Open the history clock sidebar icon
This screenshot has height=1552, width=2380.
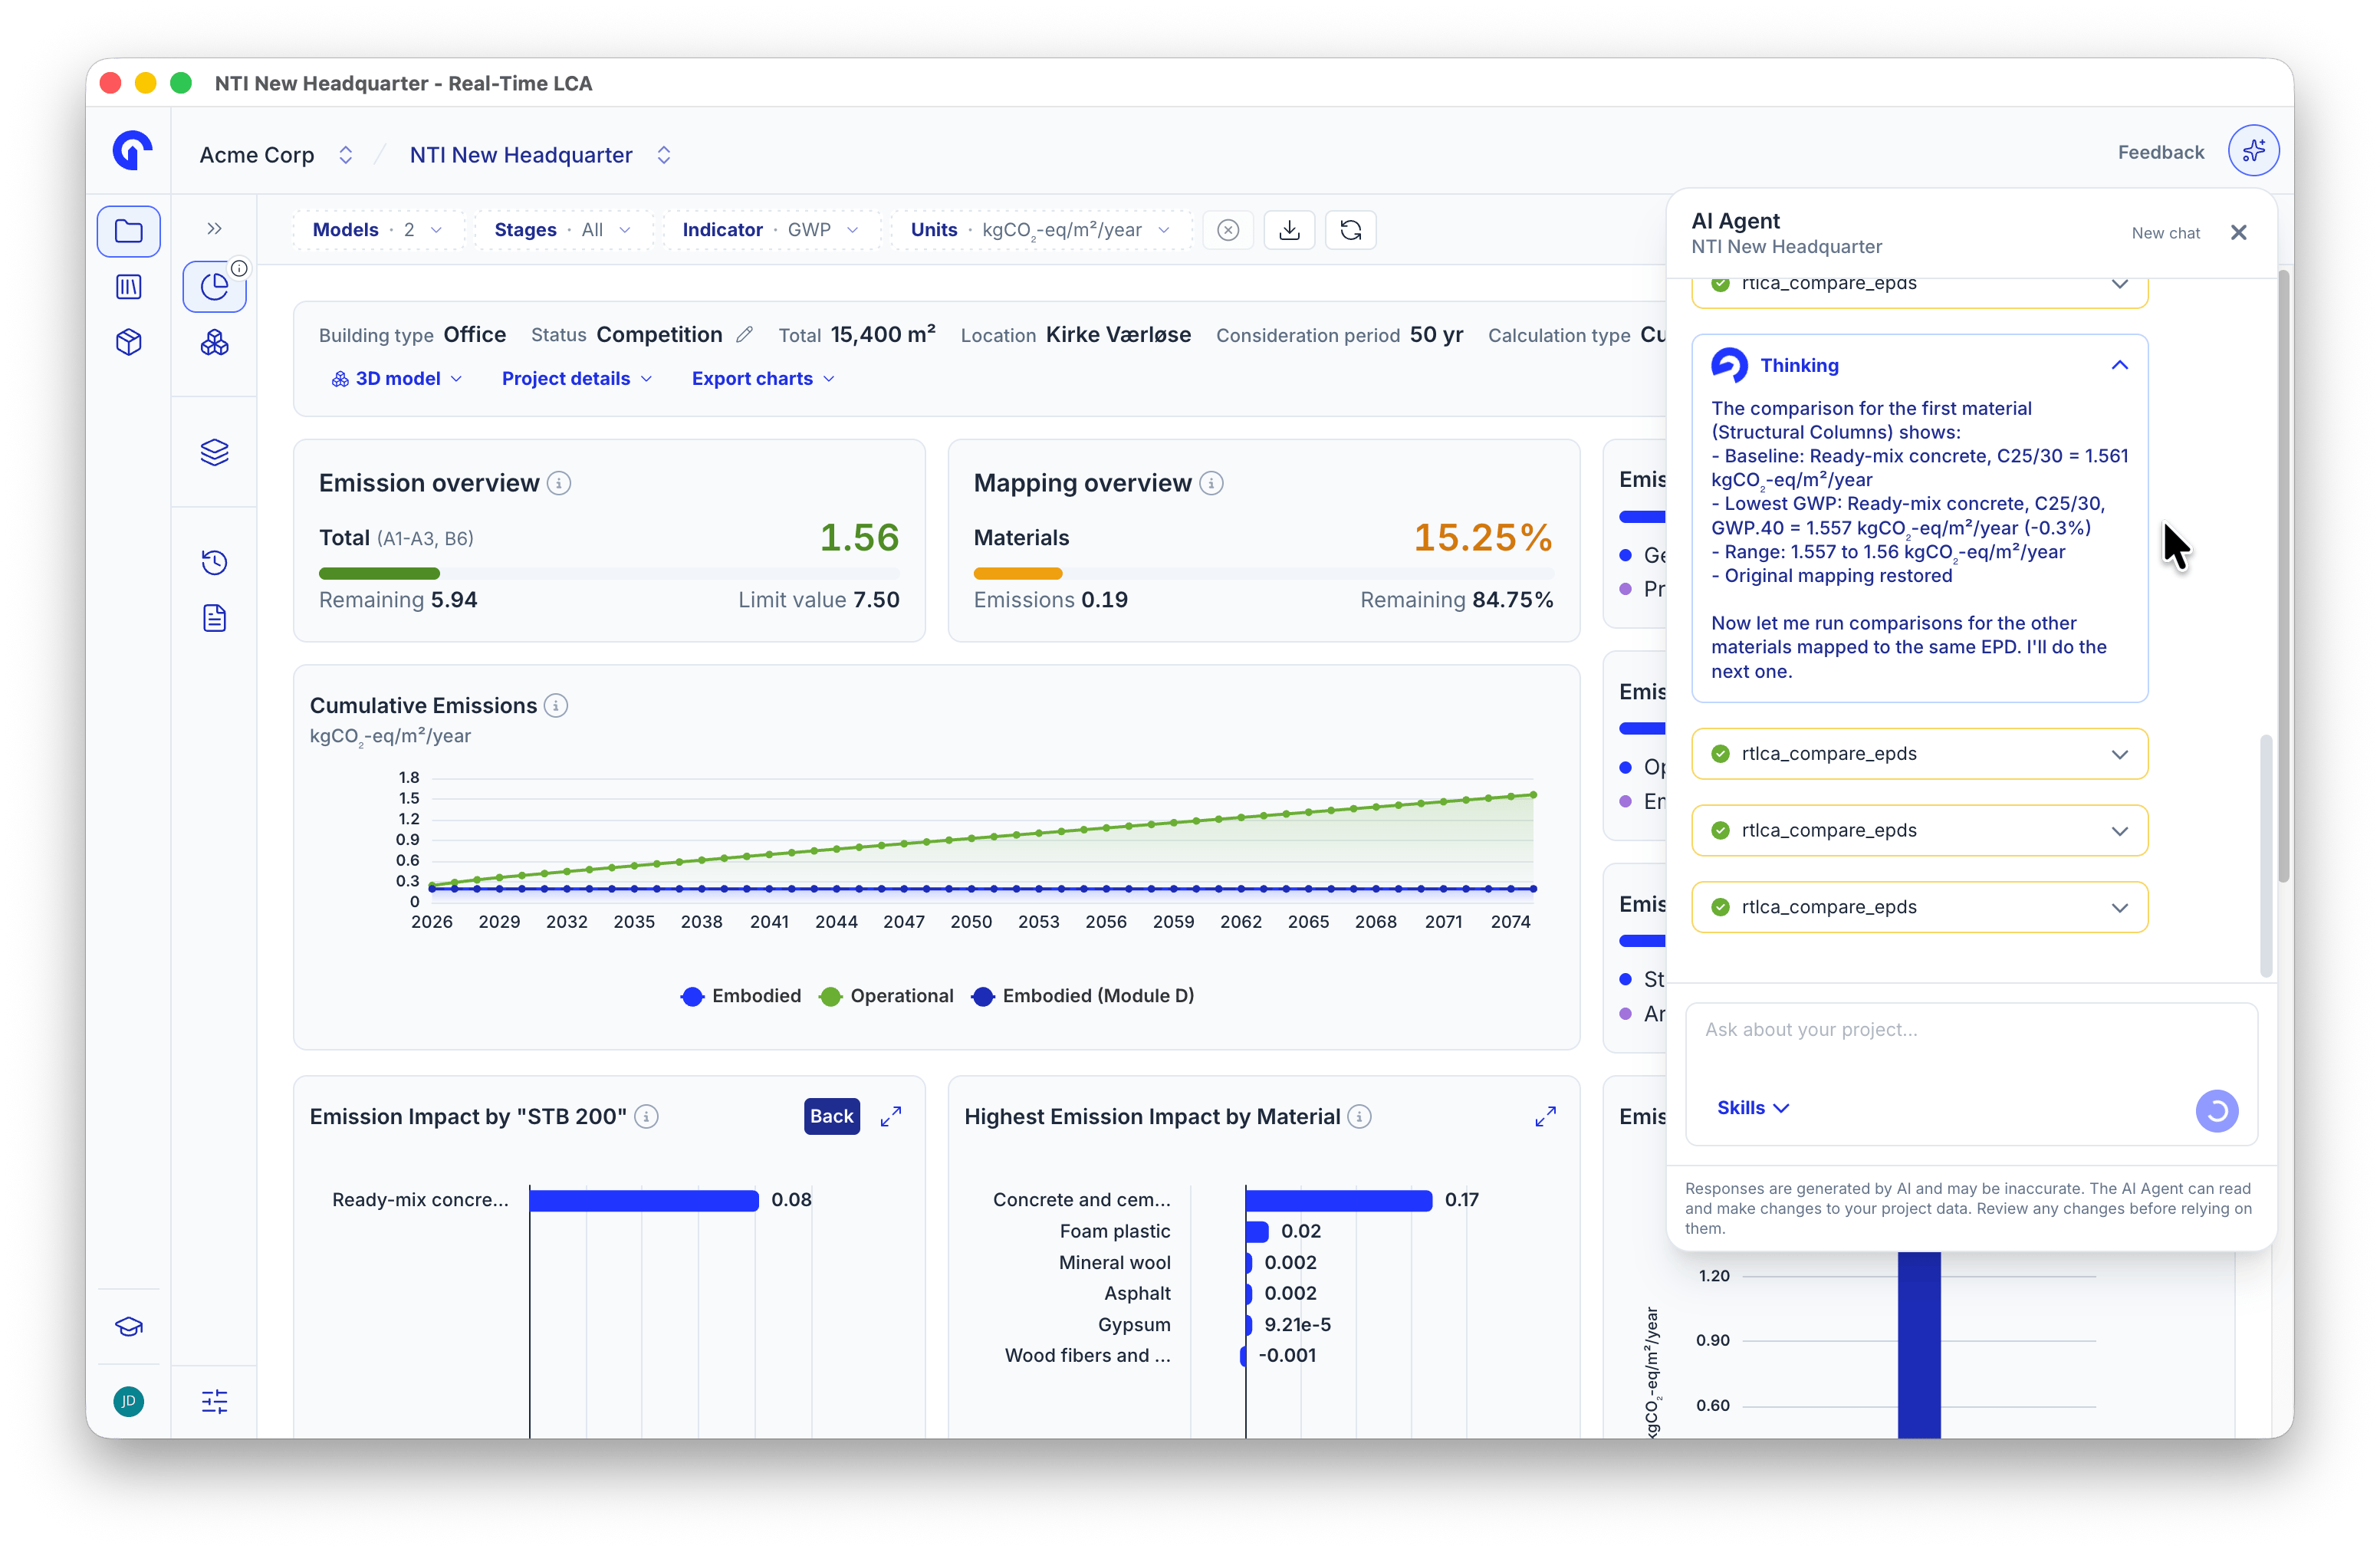[x=215, y=562]
